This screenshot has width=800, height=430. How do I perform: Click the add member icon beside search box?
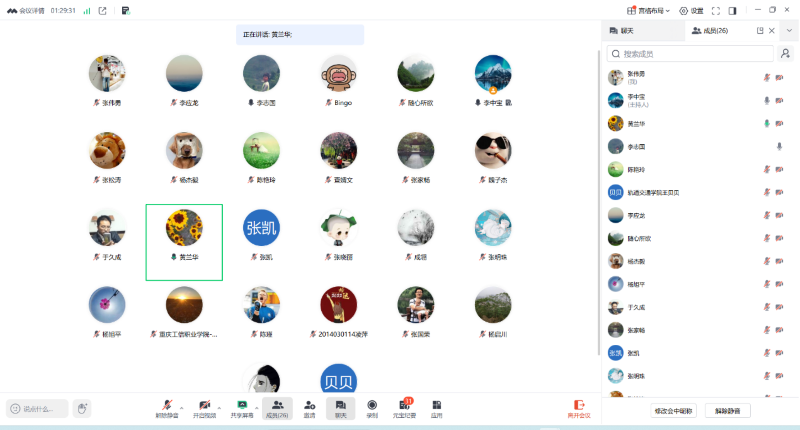click(x=786, y=53)
